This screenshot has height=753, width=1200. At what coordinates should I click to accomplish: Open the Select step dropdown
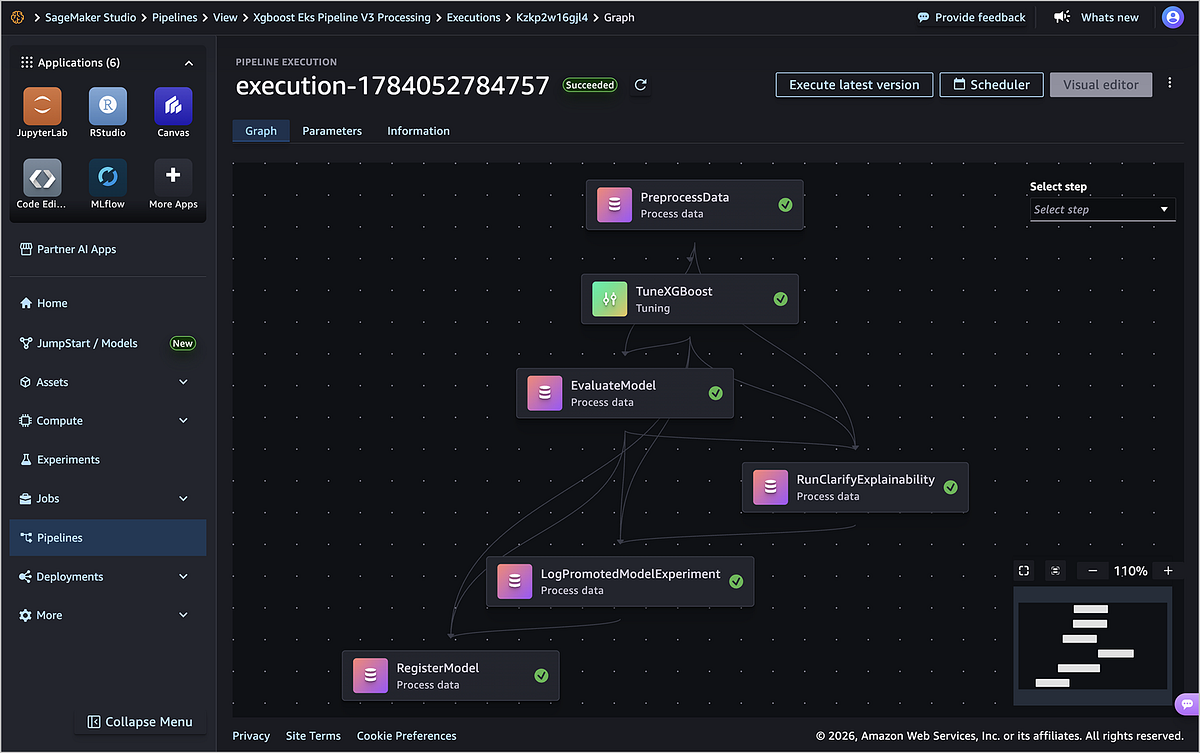[1102, 209]
